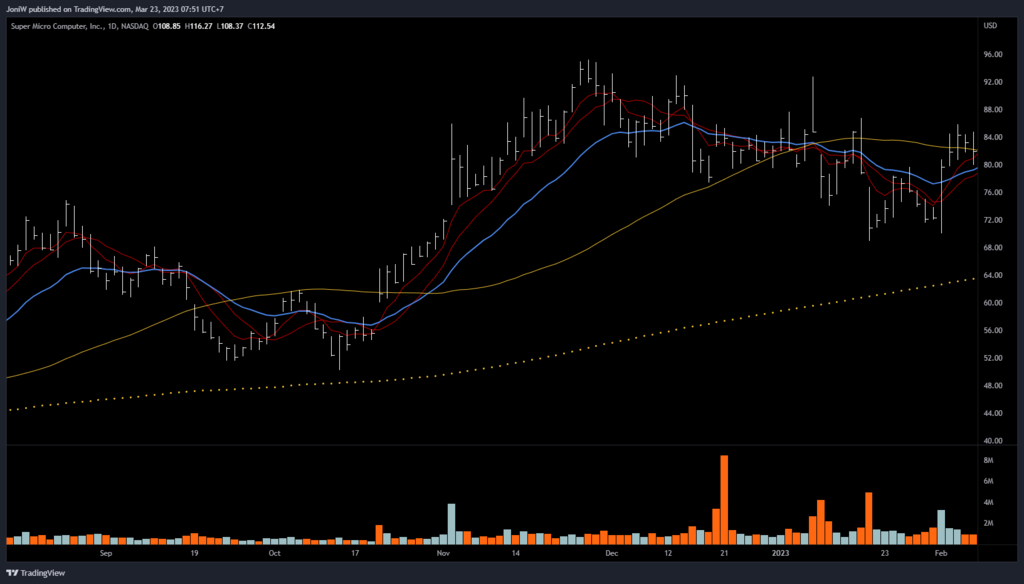Click the 64.00 price axis label

point(992,275)
